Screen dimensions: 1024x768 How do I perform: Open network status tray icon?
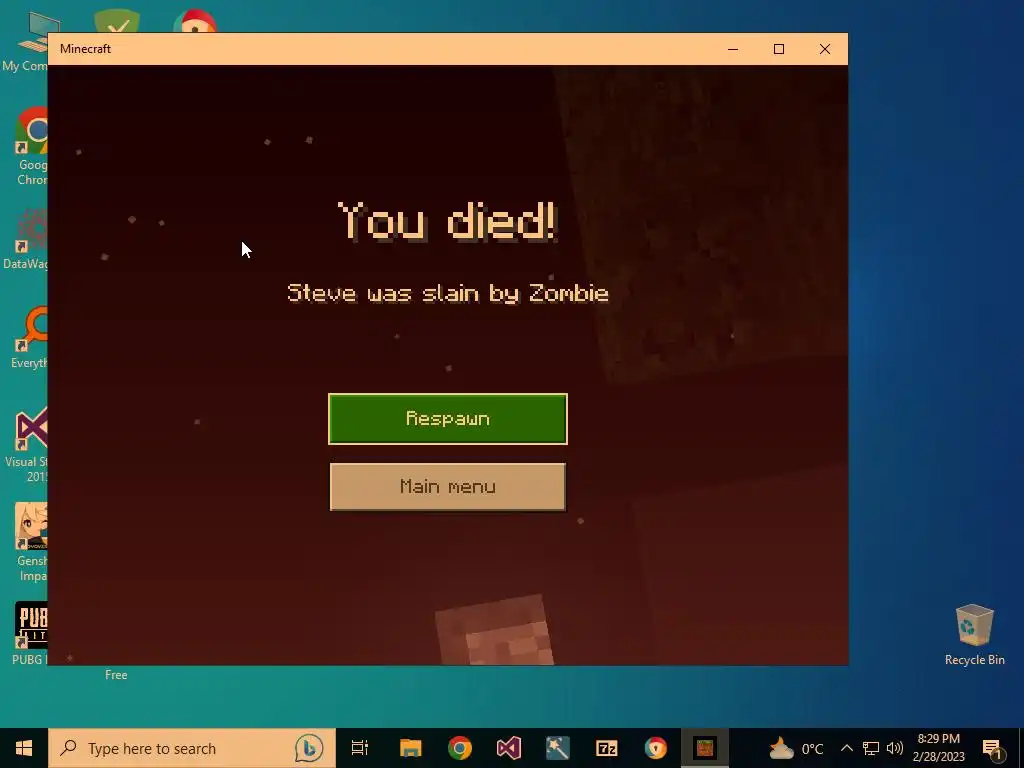871,748
